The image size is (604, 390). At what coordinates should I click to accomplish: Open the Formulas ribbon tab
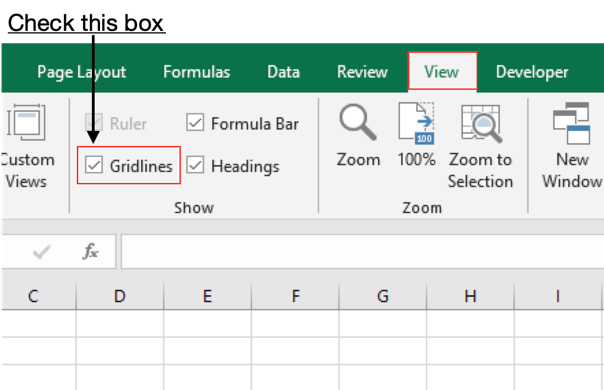[196, 72]
